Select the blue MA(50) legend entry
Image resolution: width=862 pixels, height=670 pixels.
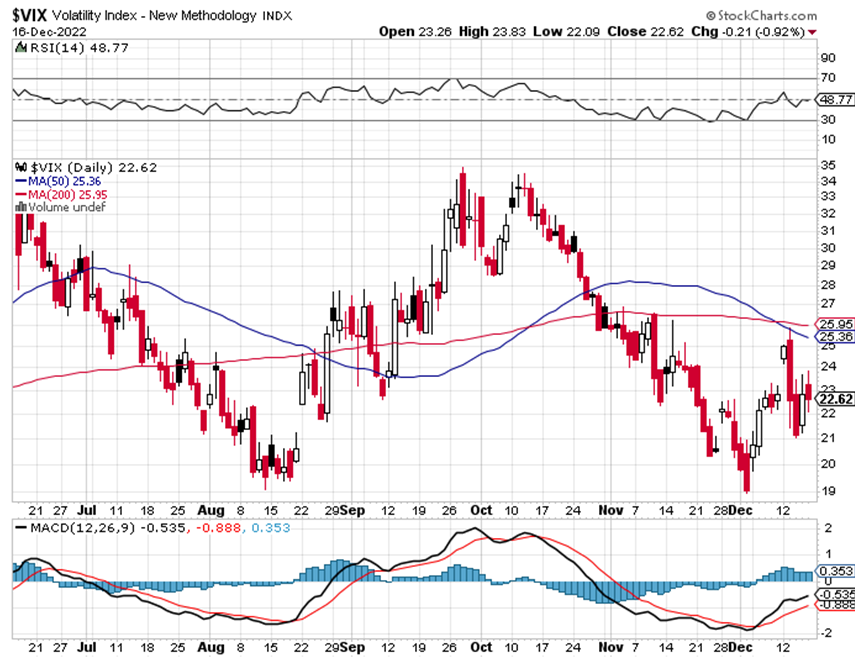point(52,182)
